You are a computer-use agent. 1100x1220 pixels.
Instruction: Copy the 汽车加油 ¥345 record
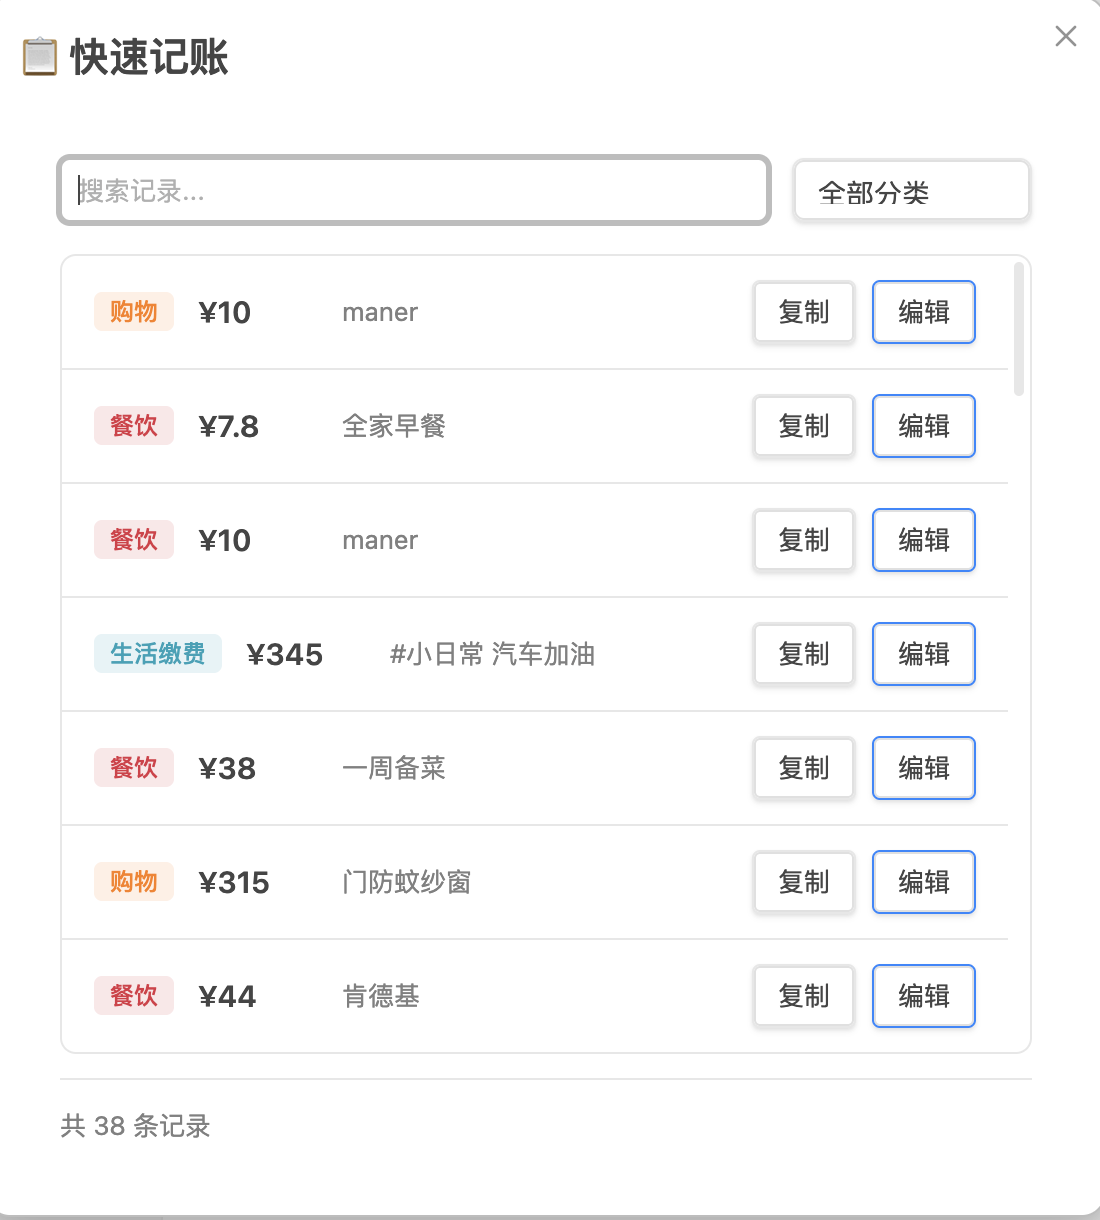click(804, 654)
